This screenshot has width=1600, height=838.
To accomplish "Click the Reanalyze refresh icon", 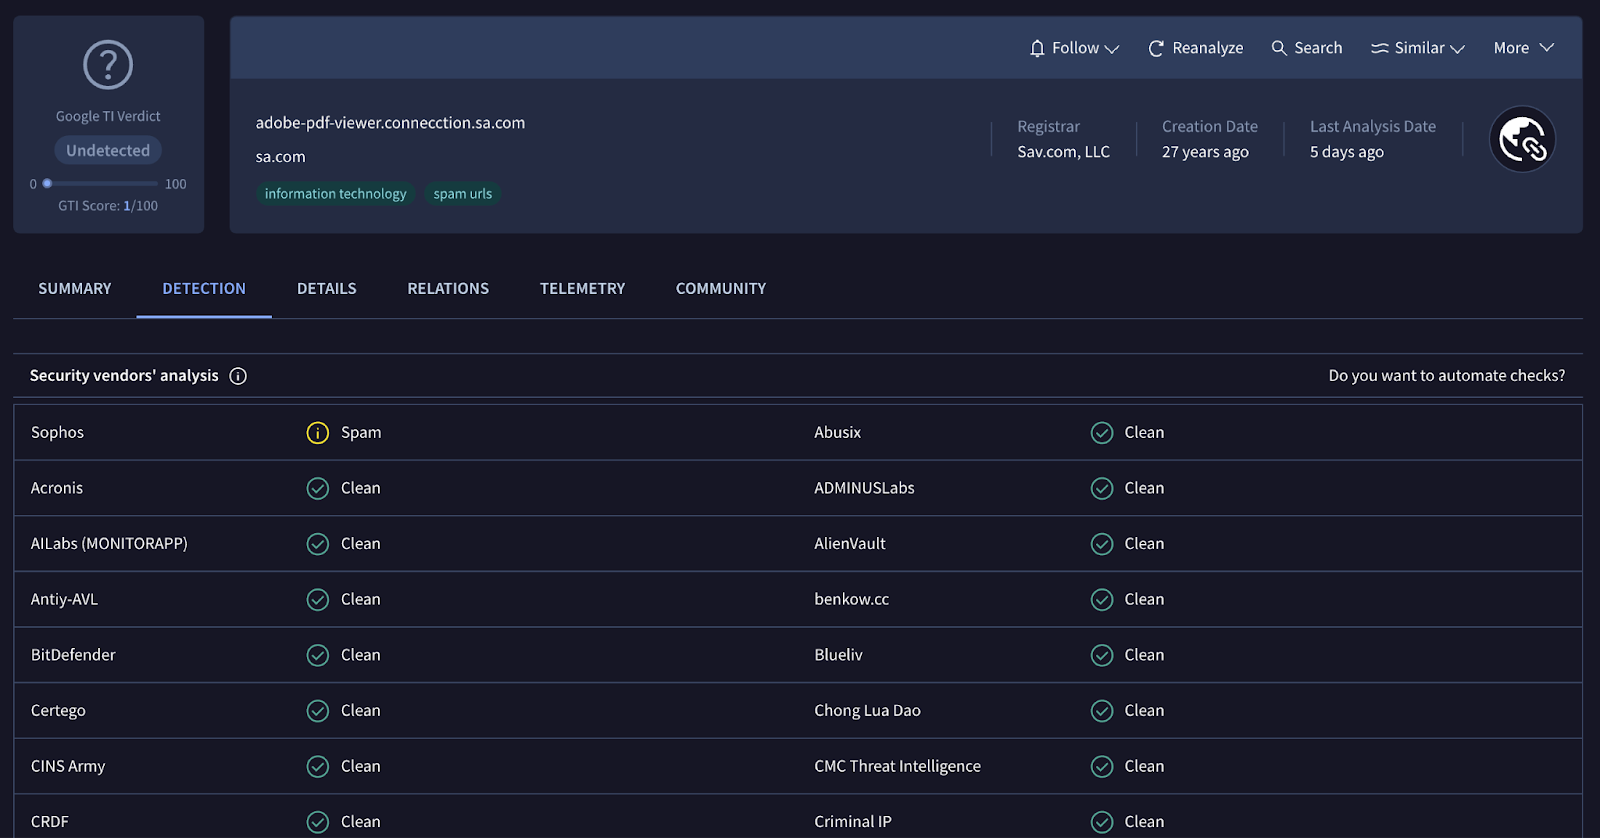I will coord(1156,48).
